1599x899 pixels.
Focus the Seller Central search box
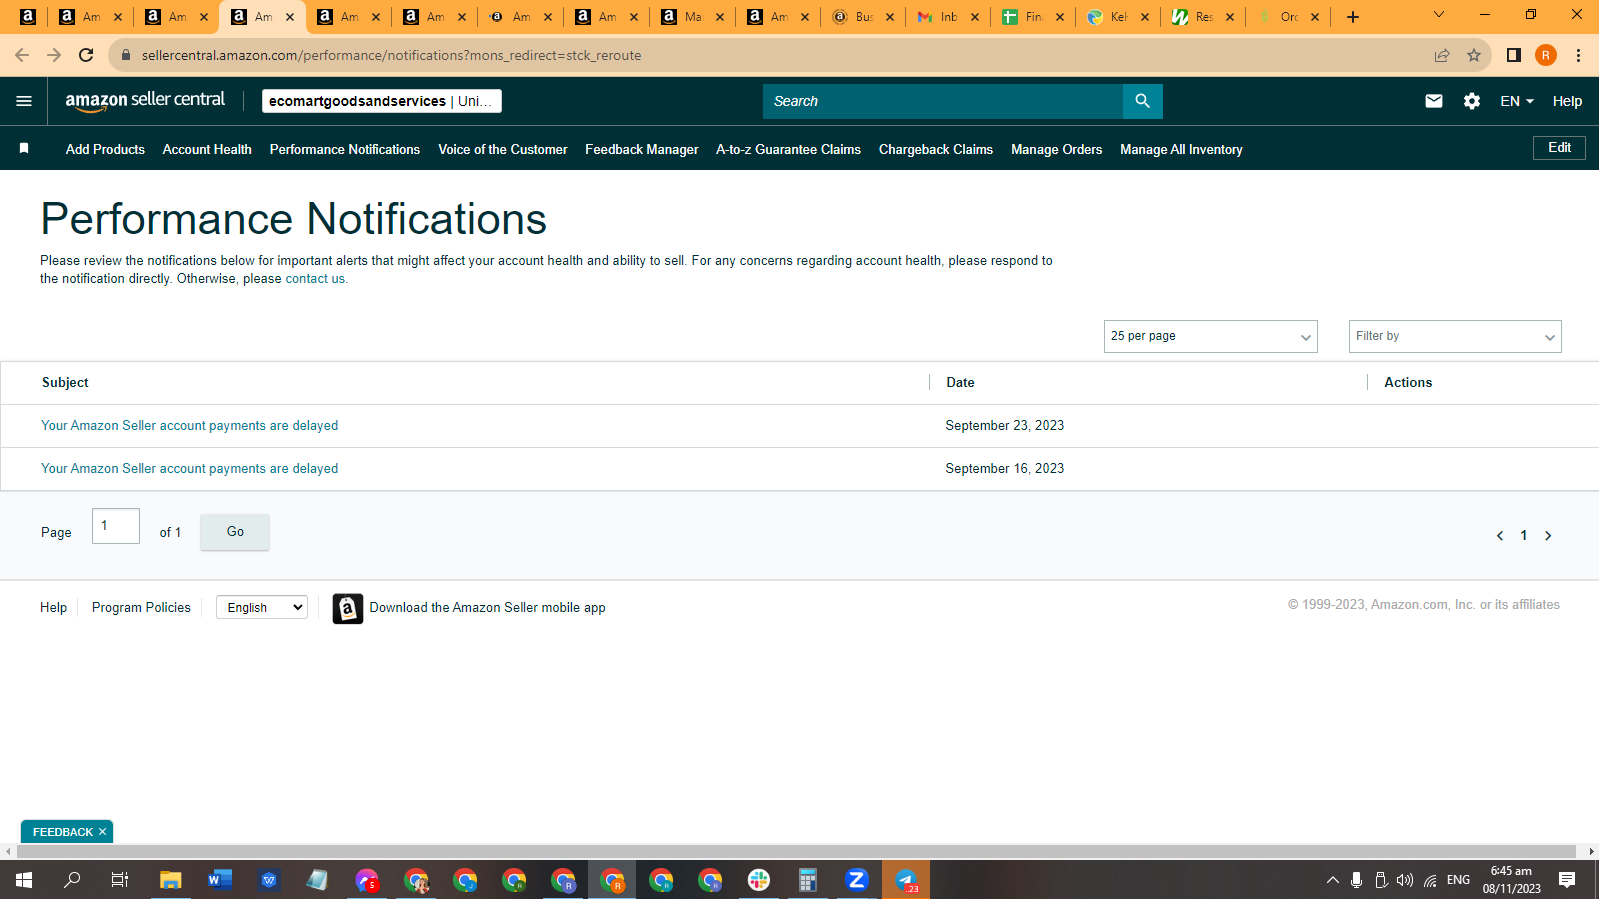(943, 101)
